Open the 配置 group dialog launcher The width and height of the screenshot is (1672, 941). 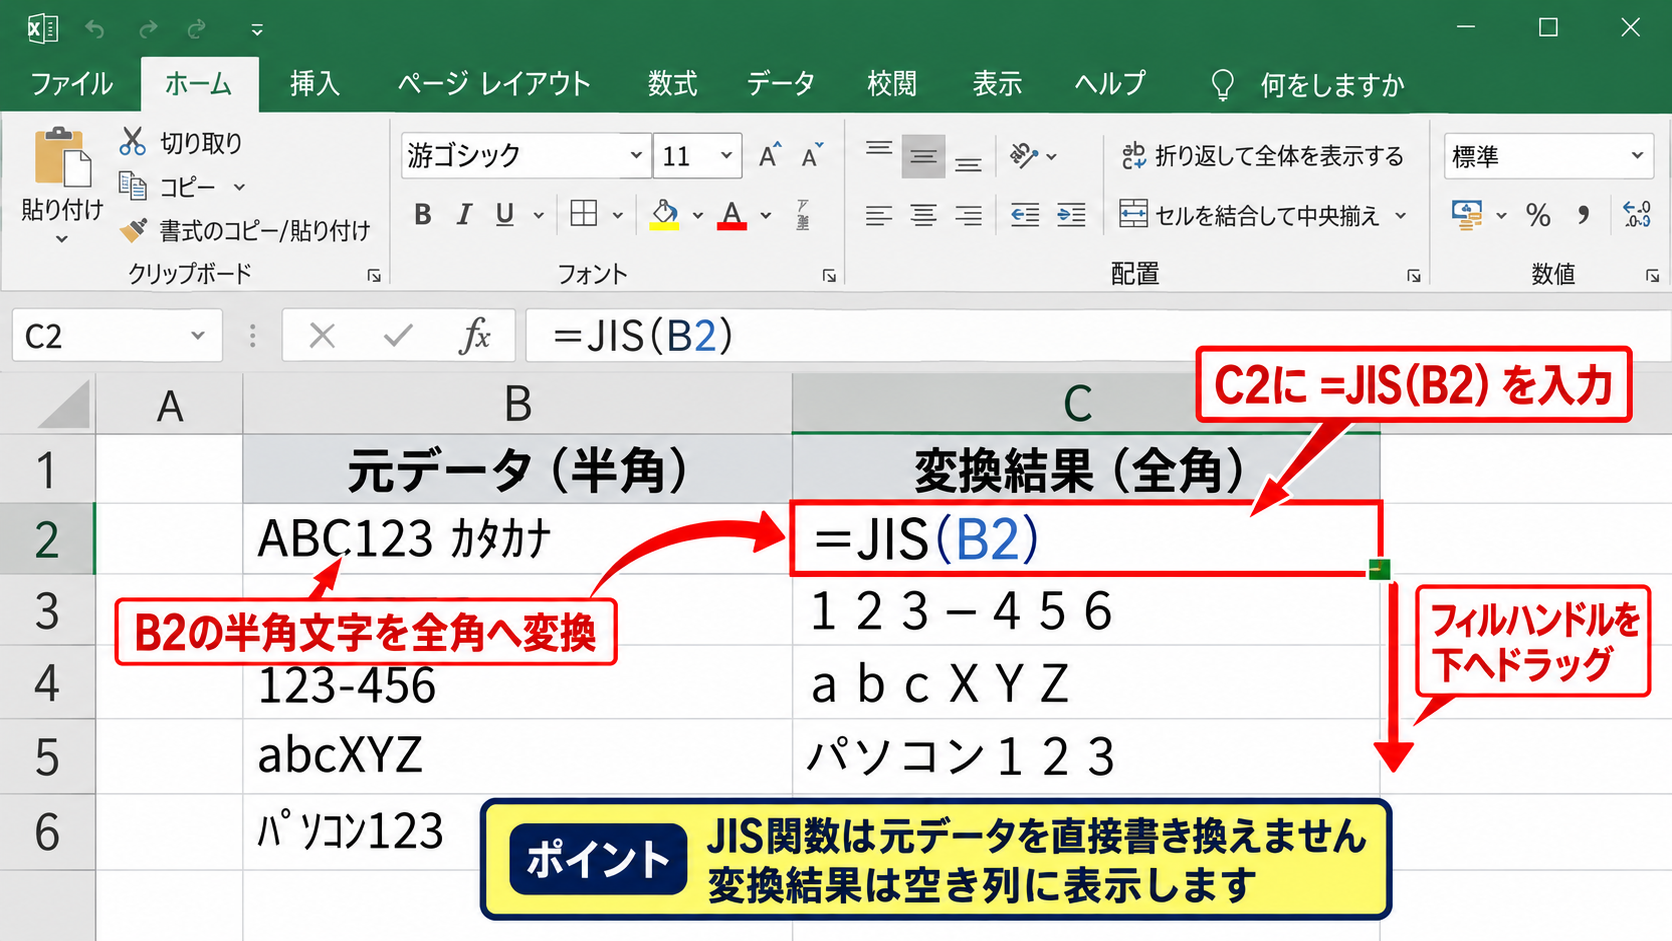tap(1414, 276)
